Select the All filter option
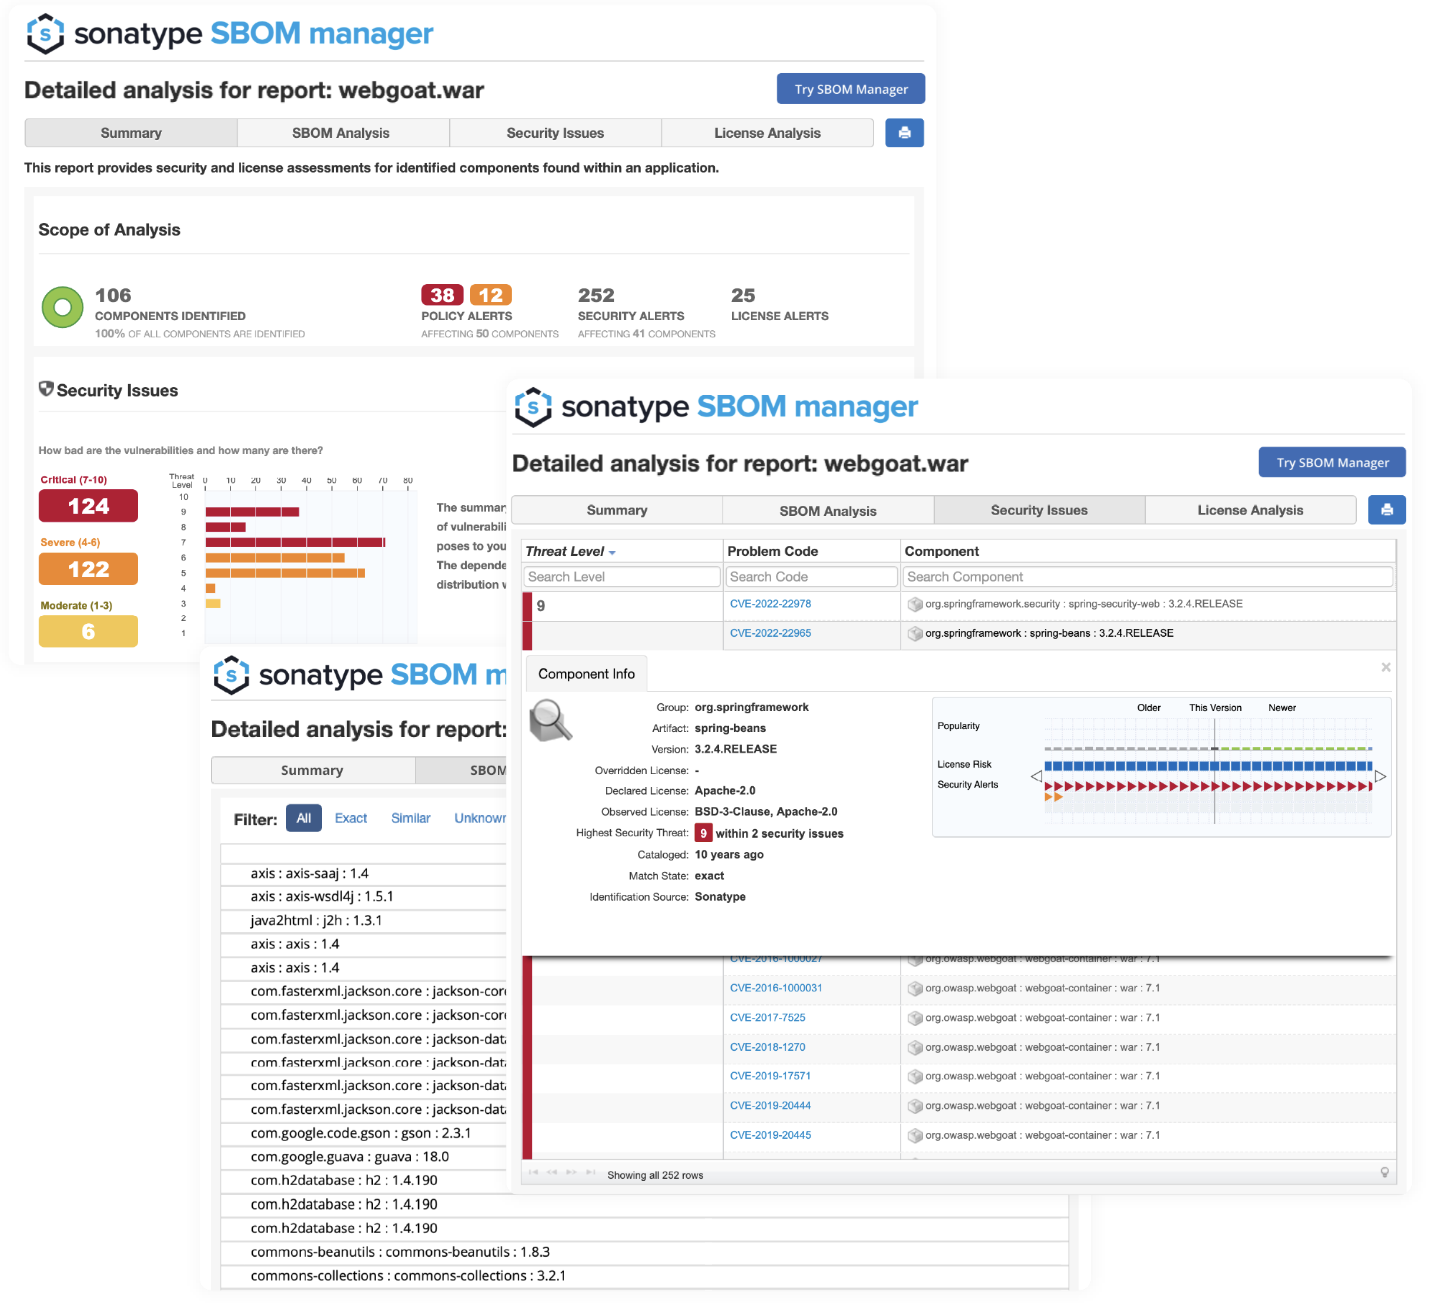The height and width of the screenshot is (1306, 1446). [x=303, y=818]
